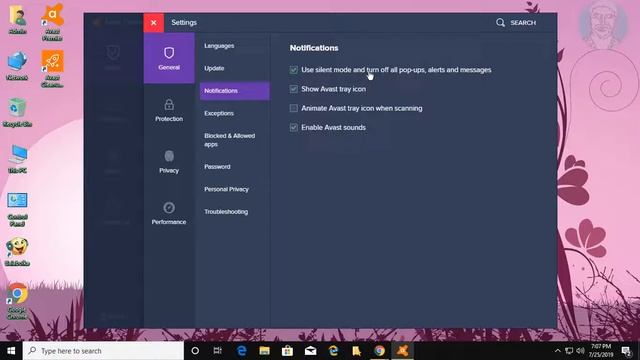The image size is (640, 360).
Task: Open Task View on the taskbar
Action: click(218, 351)
